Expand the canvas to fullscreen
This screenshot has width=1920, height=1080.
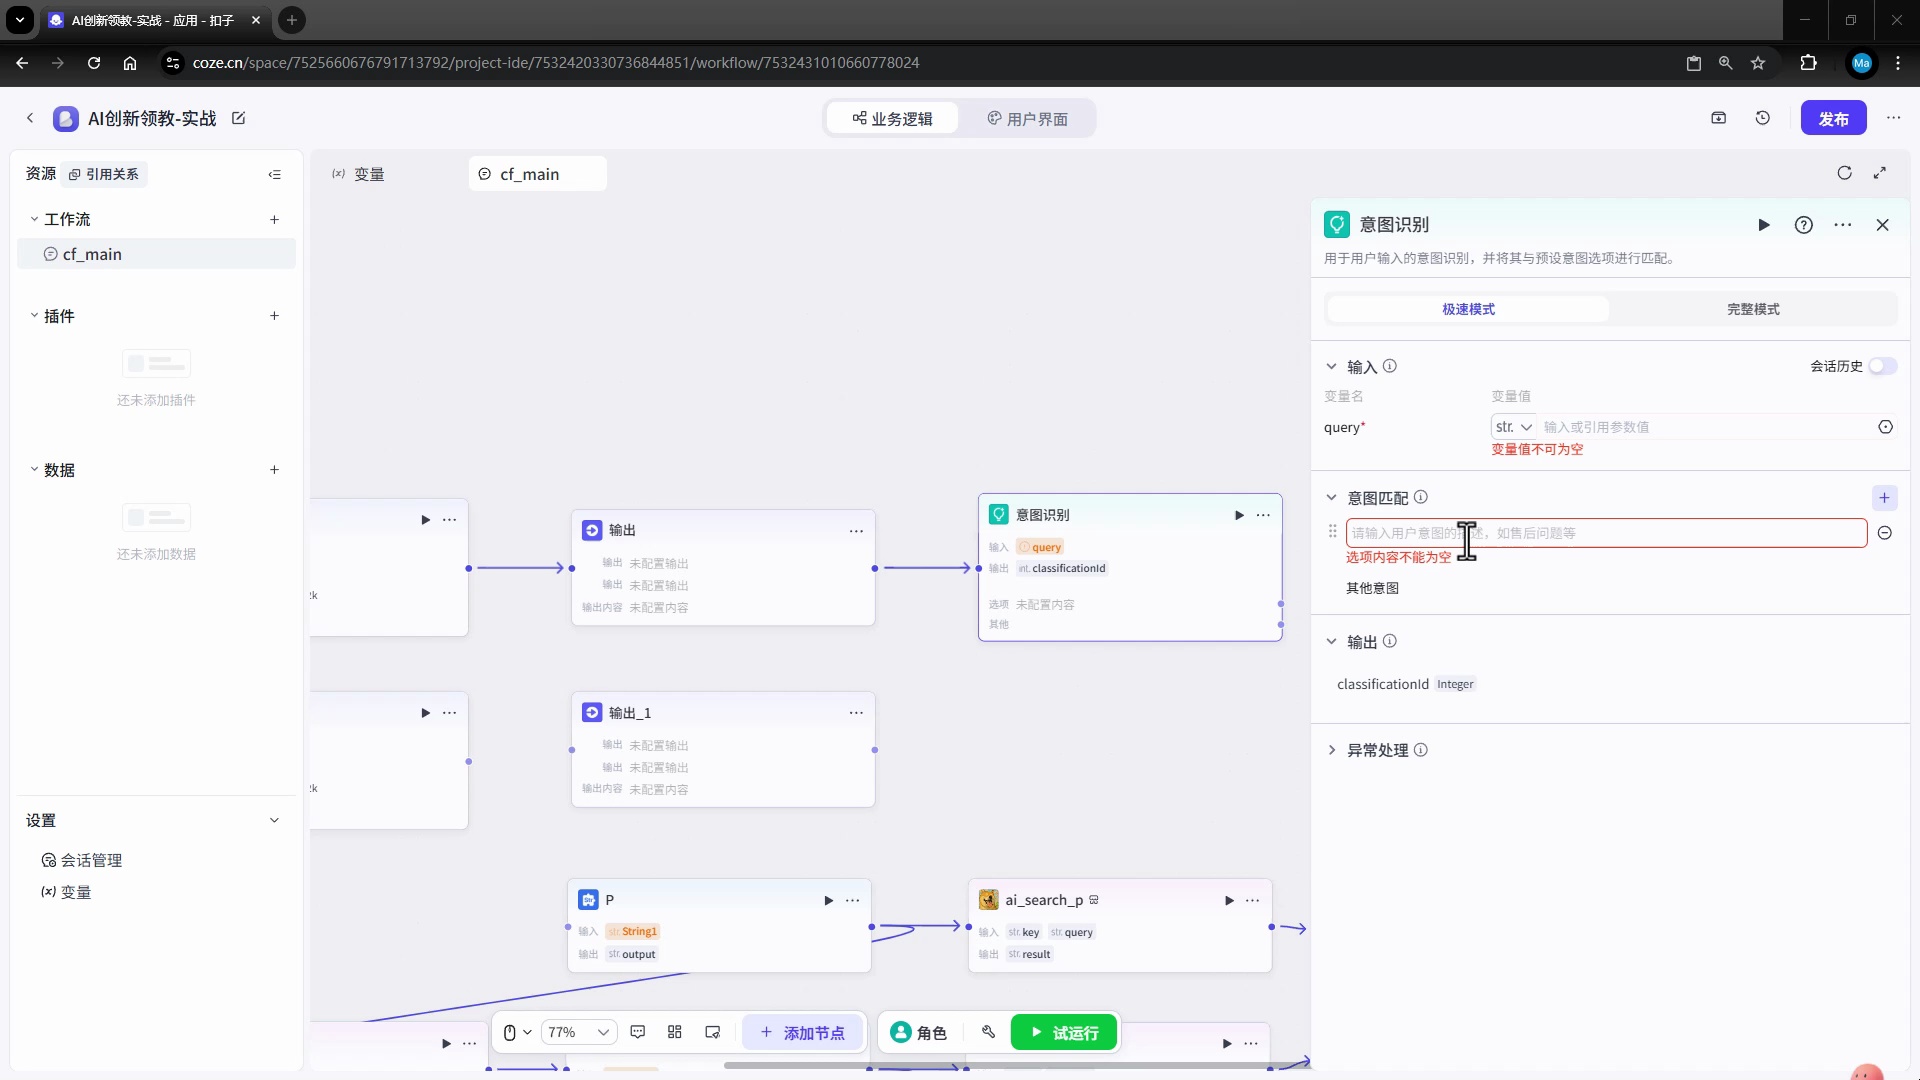1880,173
